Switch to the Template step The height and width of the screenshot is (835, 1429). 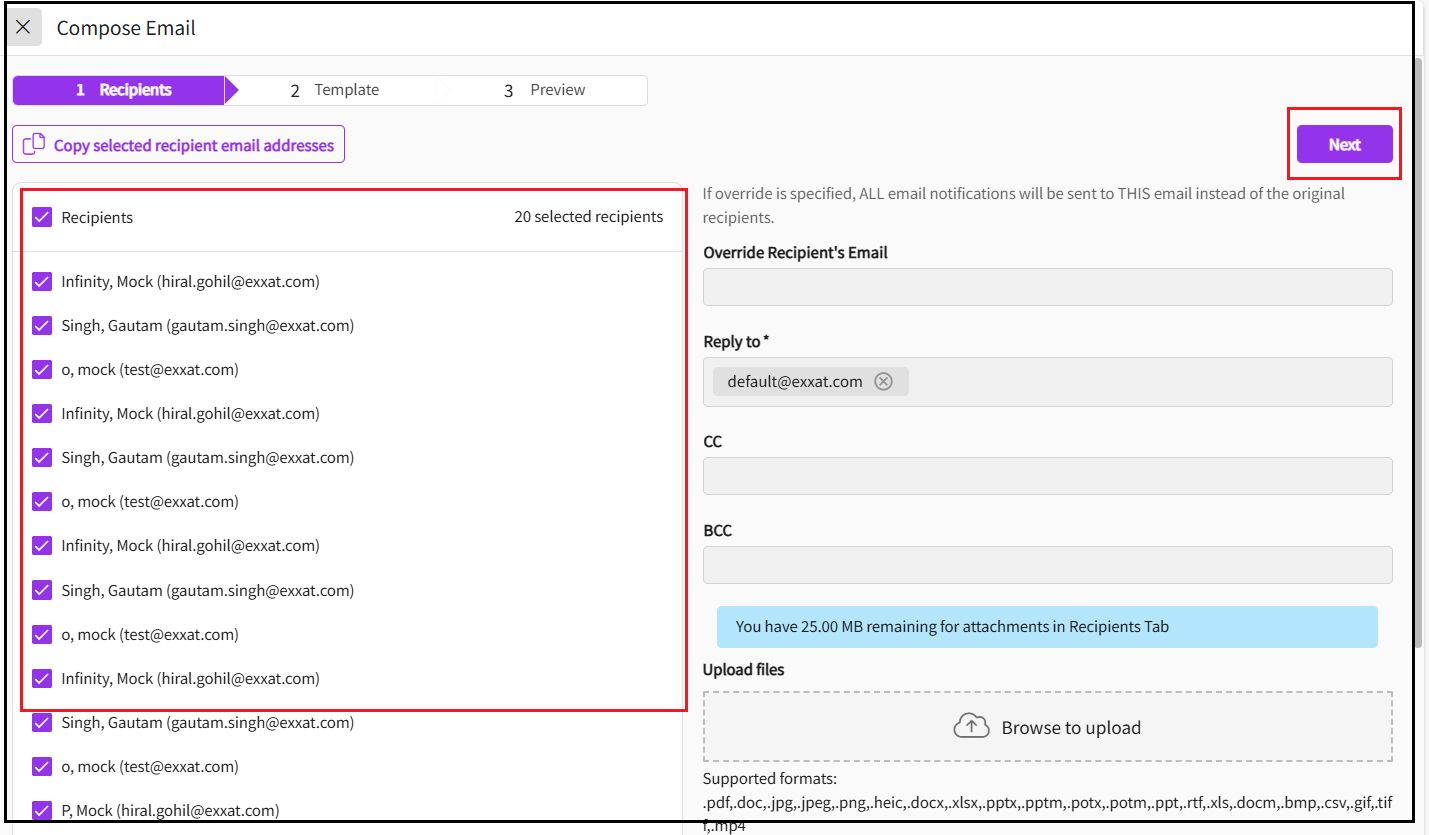(x=335, y=90)
